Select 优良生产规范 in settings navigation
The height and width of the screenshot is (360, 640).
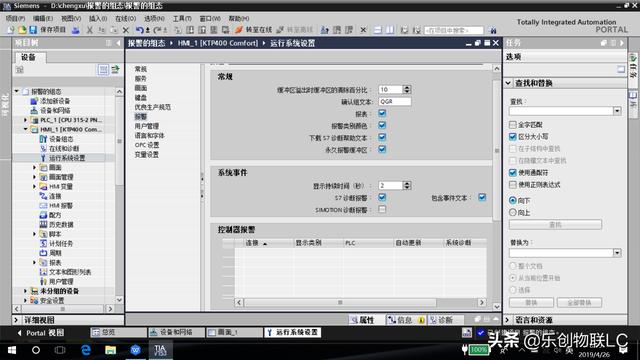(153, 107)
